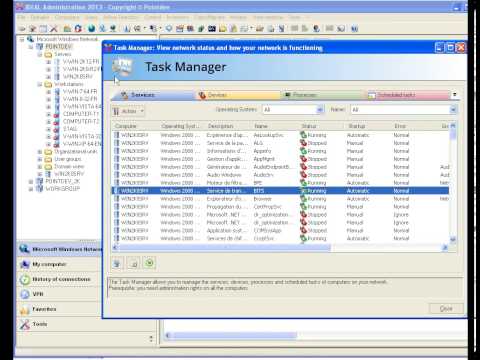The image size is (480, 360).
Task: Click the Microsoft Windows Network sidebar icon
Action: (x=24, y=249)
